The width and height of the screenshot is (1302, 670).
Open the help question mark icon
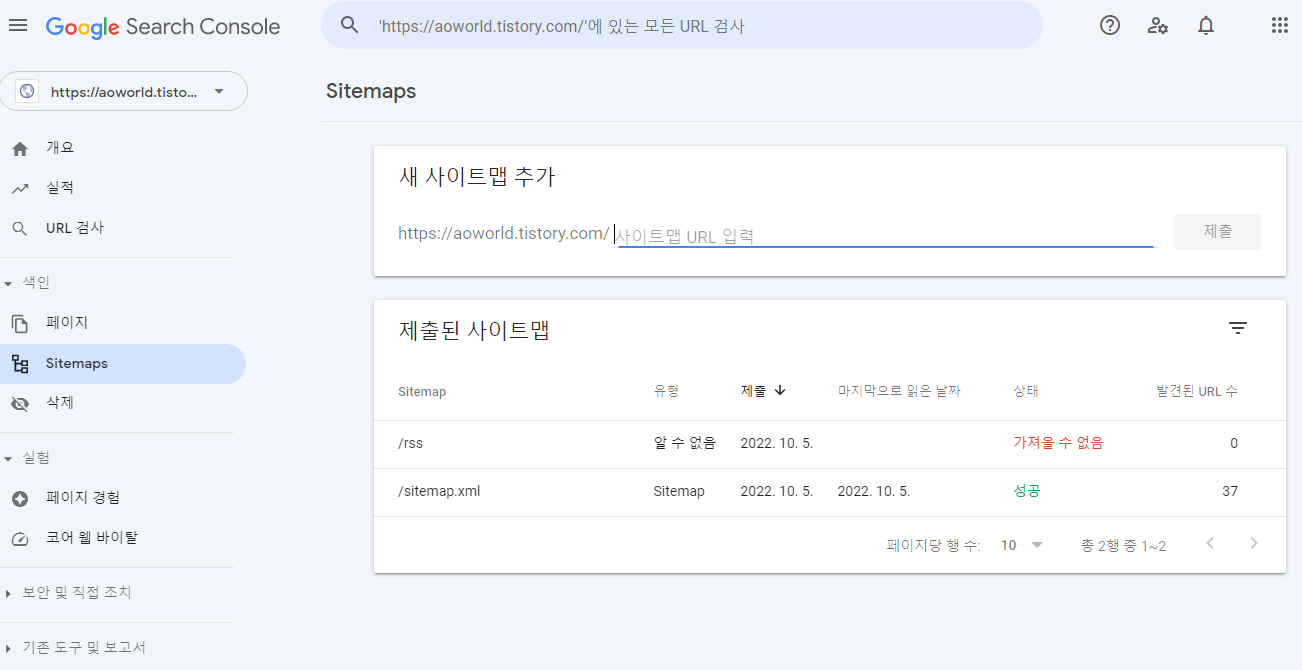pyautogui.click(x=1110, y=26)
